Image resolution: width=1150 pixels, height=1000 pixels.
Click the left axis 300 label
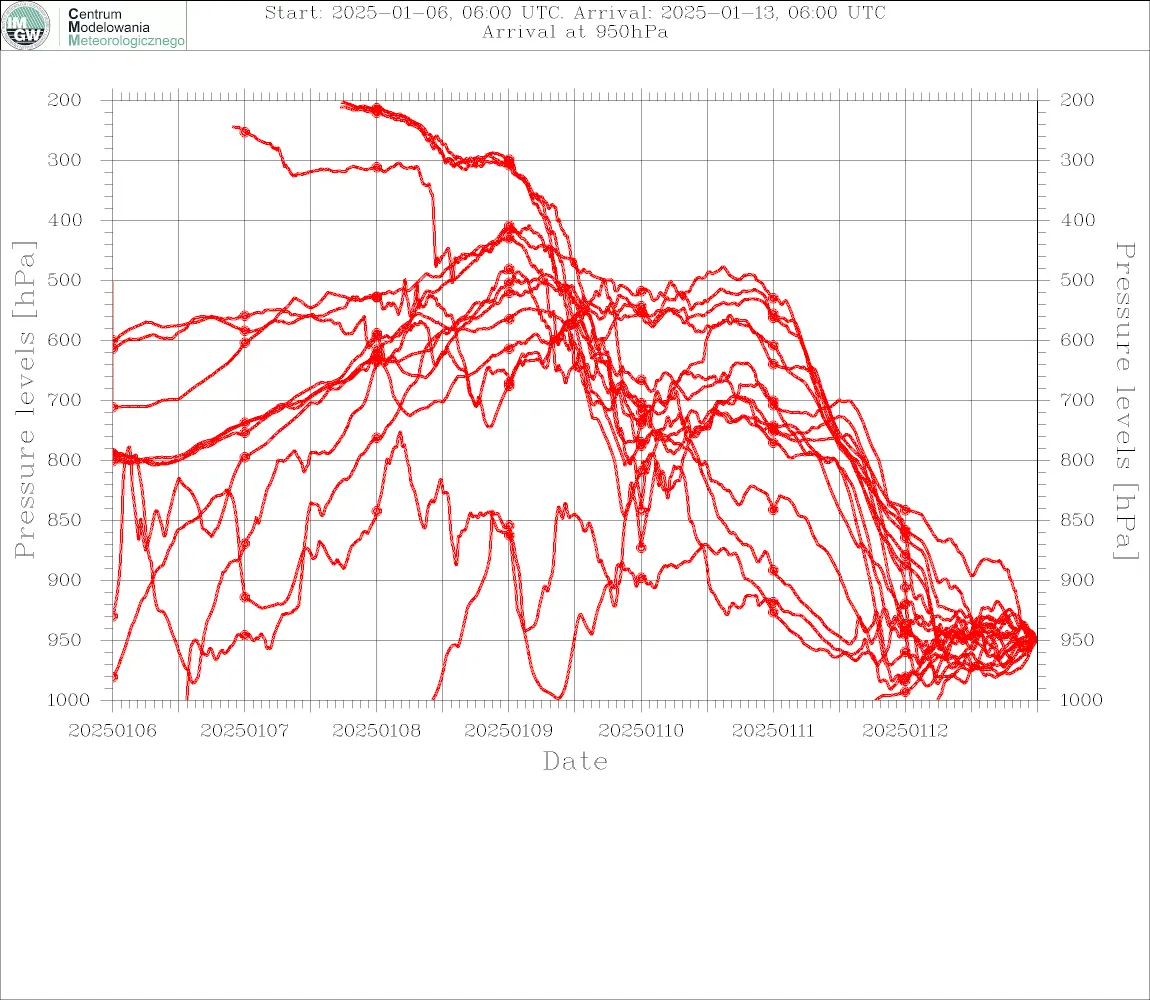coord(65,160)
